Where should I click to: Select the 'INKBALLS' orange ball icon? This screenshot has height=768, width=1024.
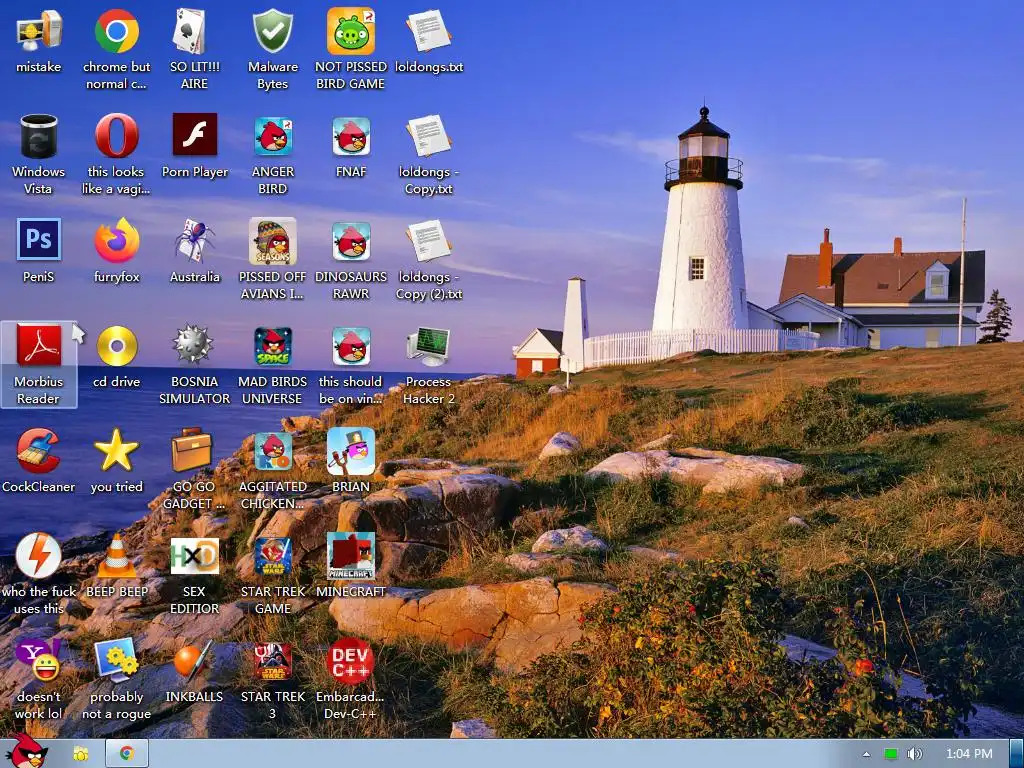tap(194, 660)
